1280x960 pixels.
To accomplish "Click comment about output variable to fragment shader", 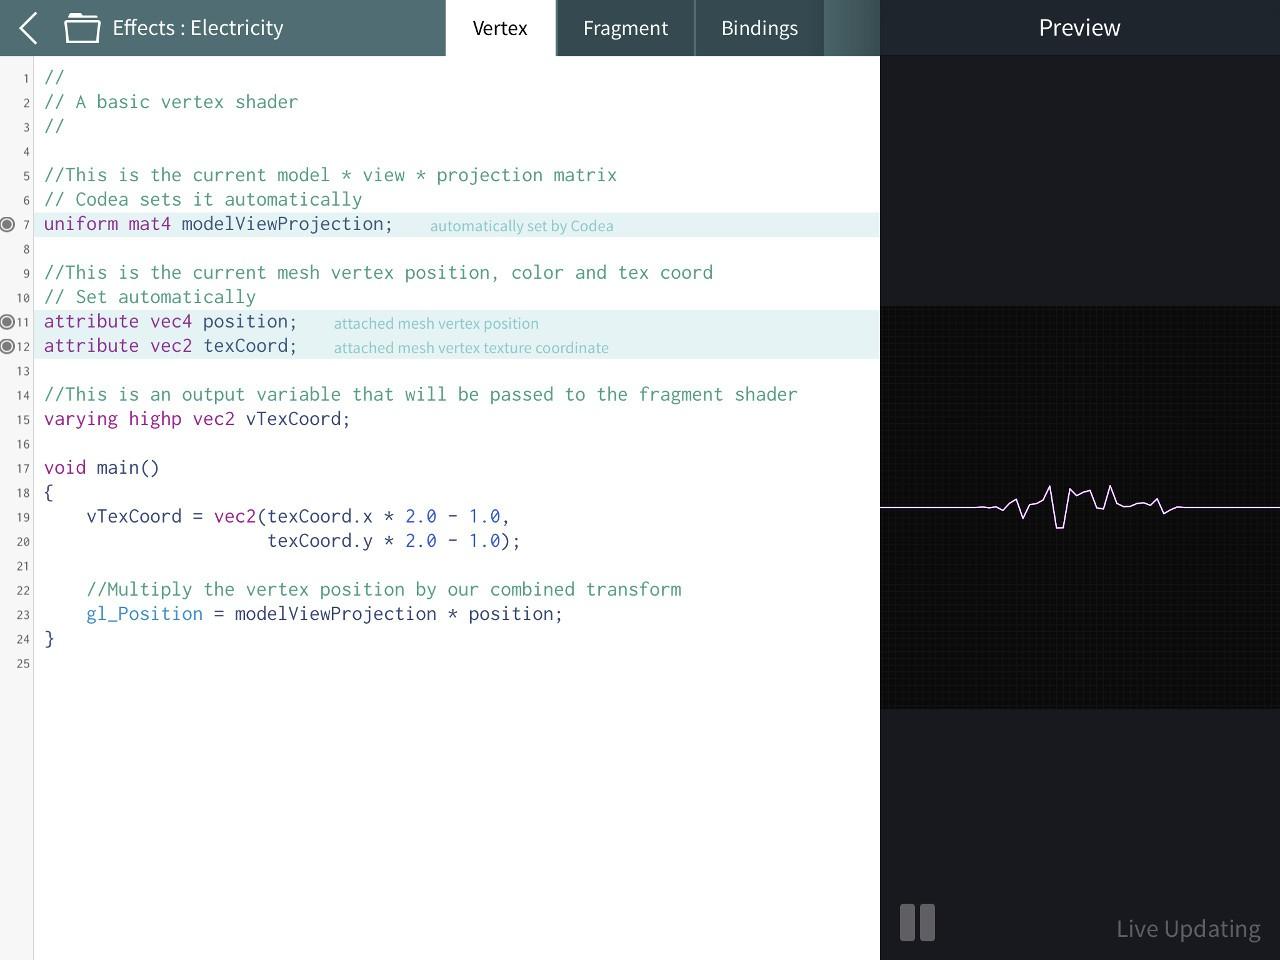I will (x=420, y=395).
